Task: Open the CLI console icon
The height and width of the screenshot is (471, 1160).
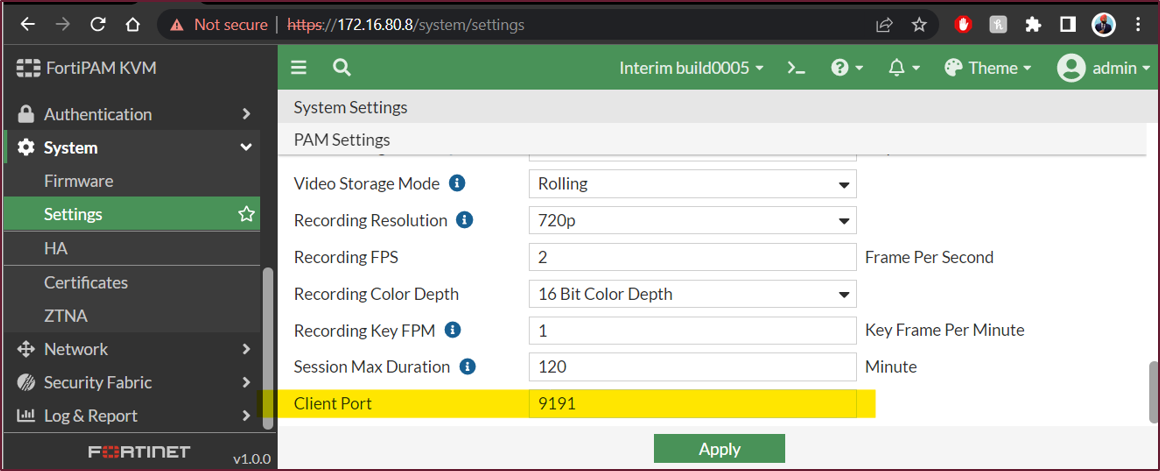Action: click(796, 68)
